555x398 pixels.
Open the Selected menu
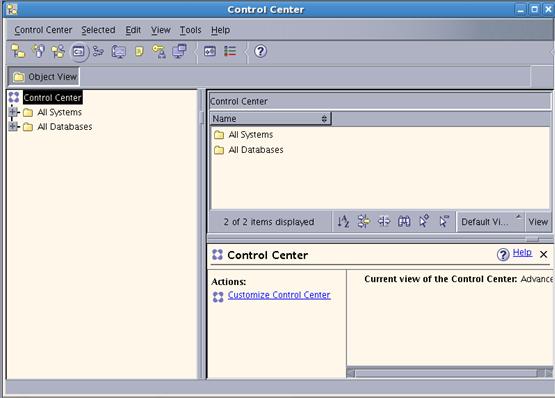(x=98, y=30)
